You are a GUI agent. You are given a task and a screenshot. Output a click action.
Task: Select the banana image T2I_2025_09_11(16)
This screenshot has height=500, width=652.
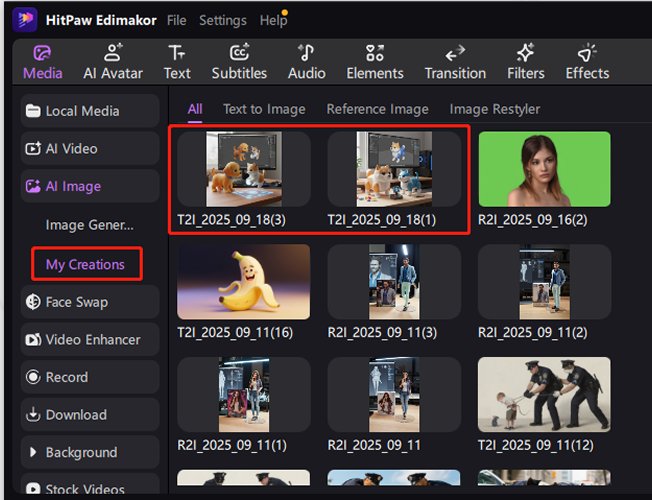point(243,282)
